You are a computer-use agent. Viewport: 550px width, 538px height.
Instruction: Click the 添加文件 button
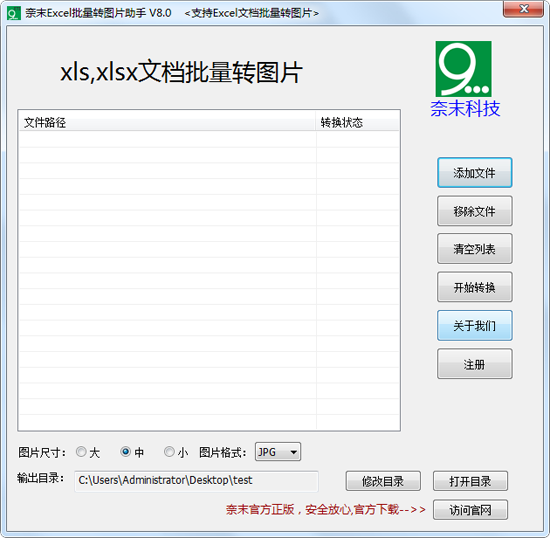point(475,173)
